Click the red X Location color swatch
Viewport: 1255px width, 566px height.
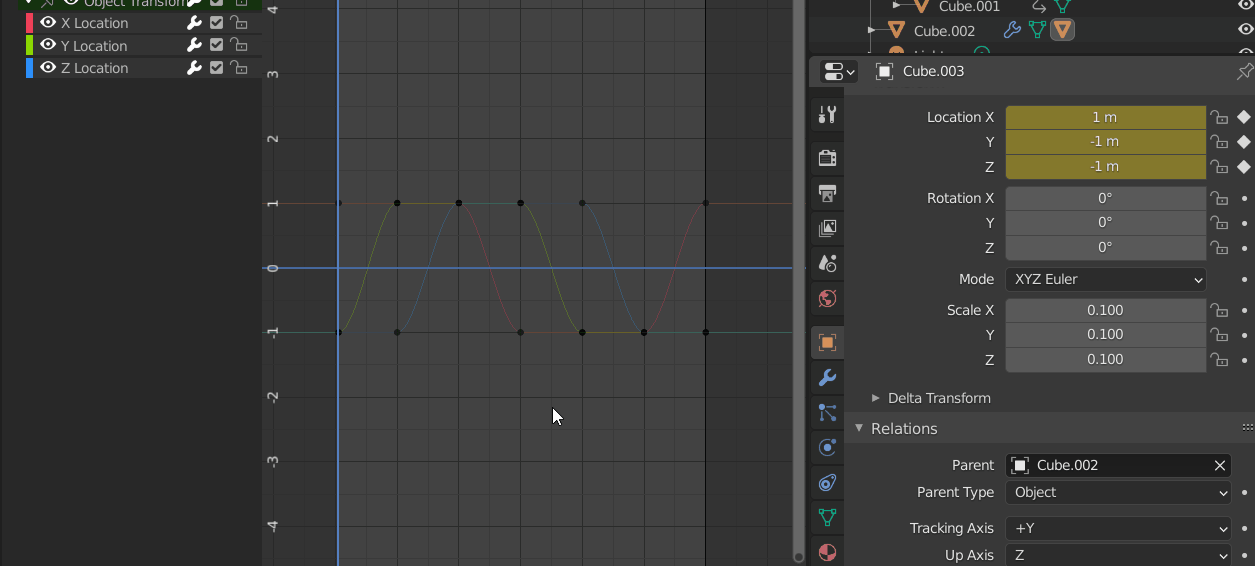coord(29,23)
